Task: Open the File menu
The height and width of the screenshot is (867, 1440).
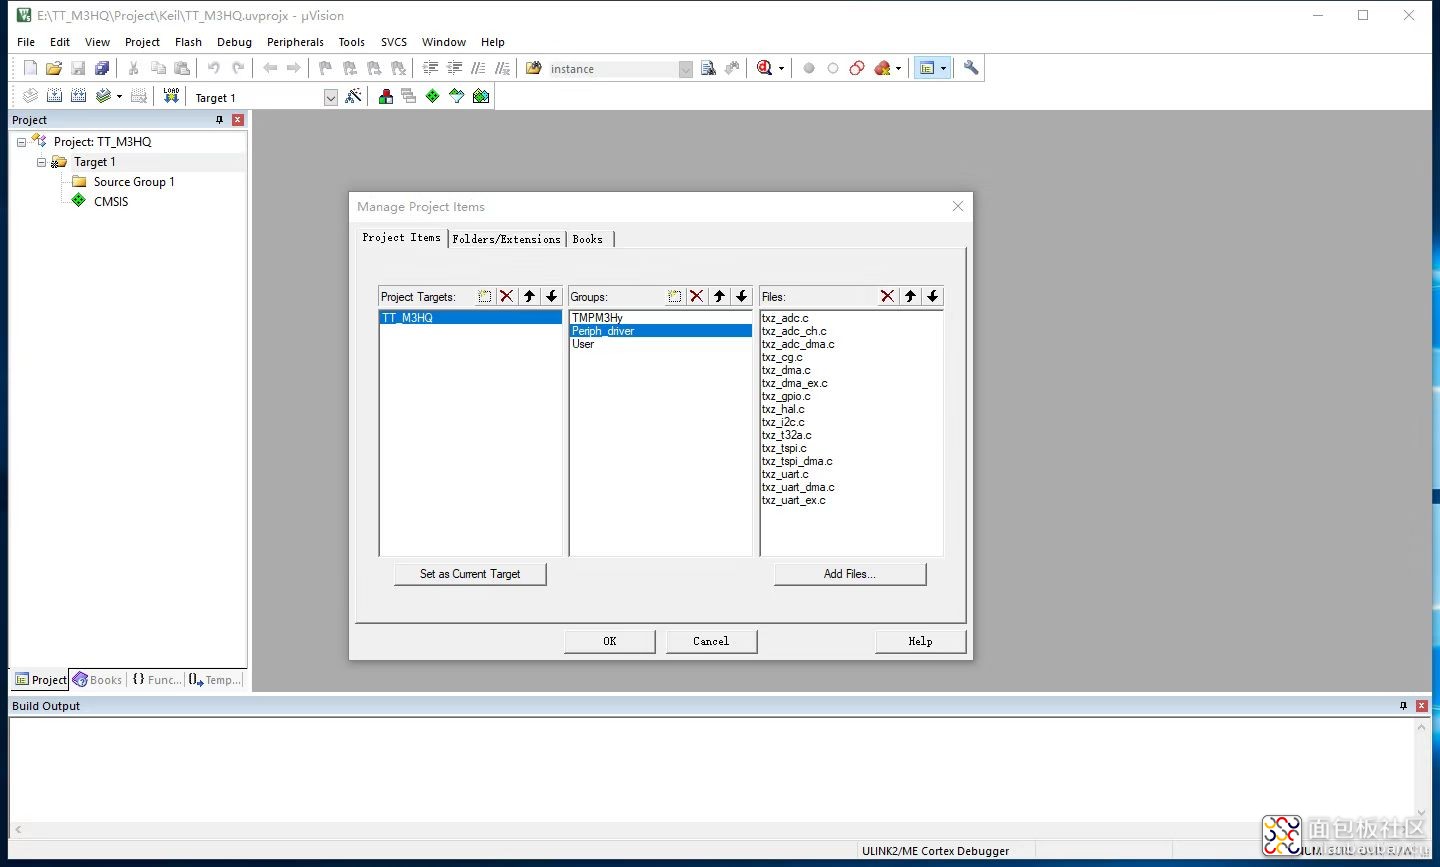Action: [x=26, y=42]
